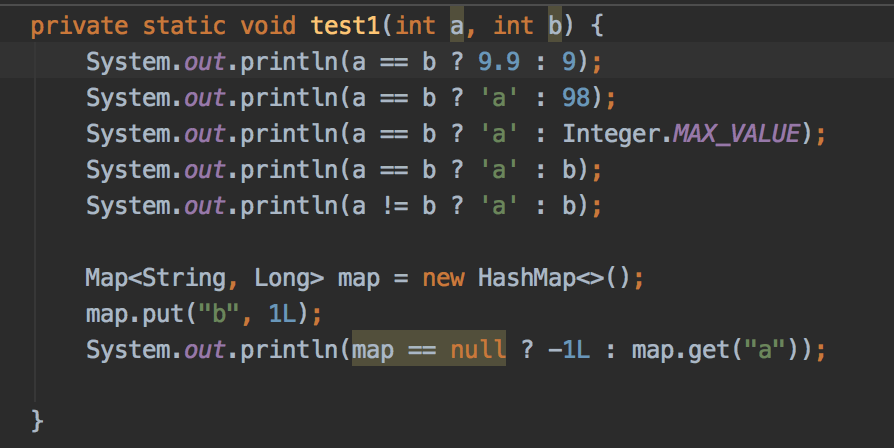This screenshot has width=894, height=448.
Task: Click the 'static' keyword
Action: pyautogui.click(x=184, y=26)
